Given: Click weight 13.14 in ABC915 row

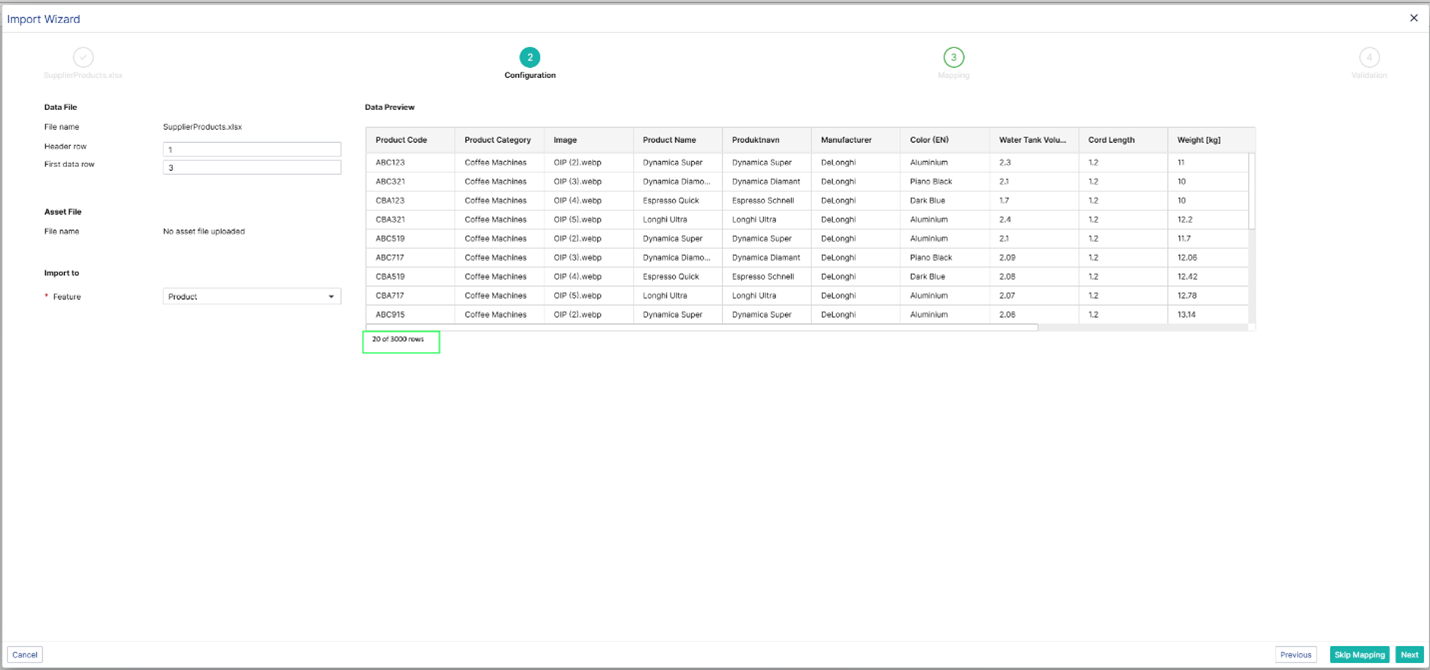Looking at the screenshot, I should point(1207,315).
